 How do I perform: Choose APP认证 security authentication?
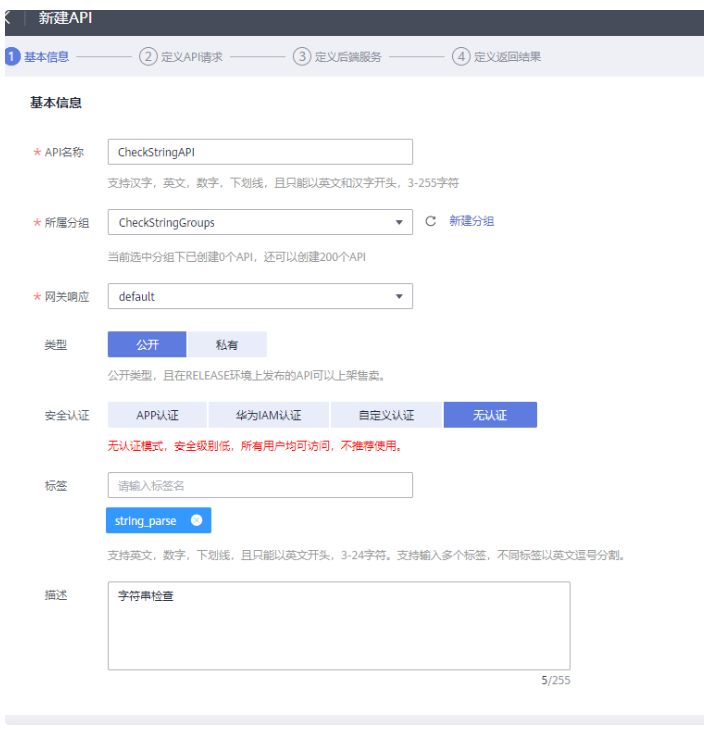point(157,415)
